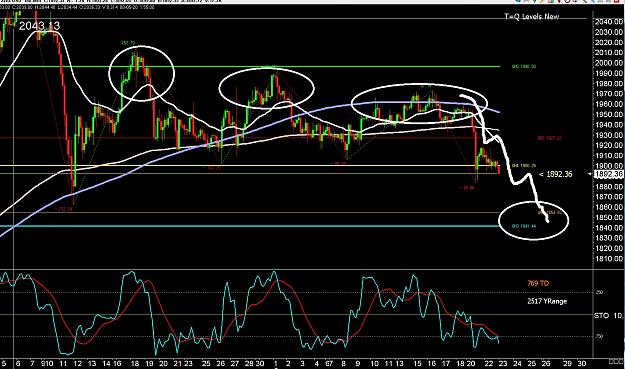Click 1820.00 on the price axis
The image size is (625, 369).
click(609, 248)
